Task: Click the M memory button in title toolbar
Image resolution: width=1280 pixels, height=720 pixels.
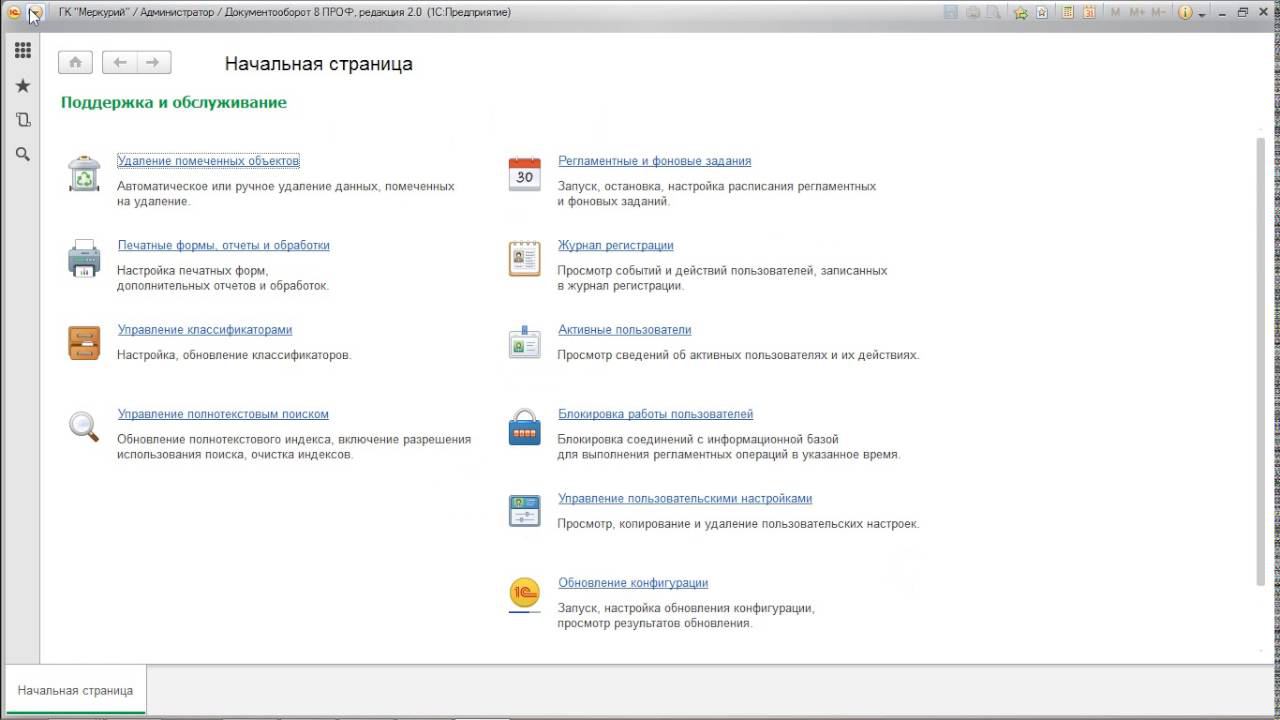Action: [x=1116, y=13]
